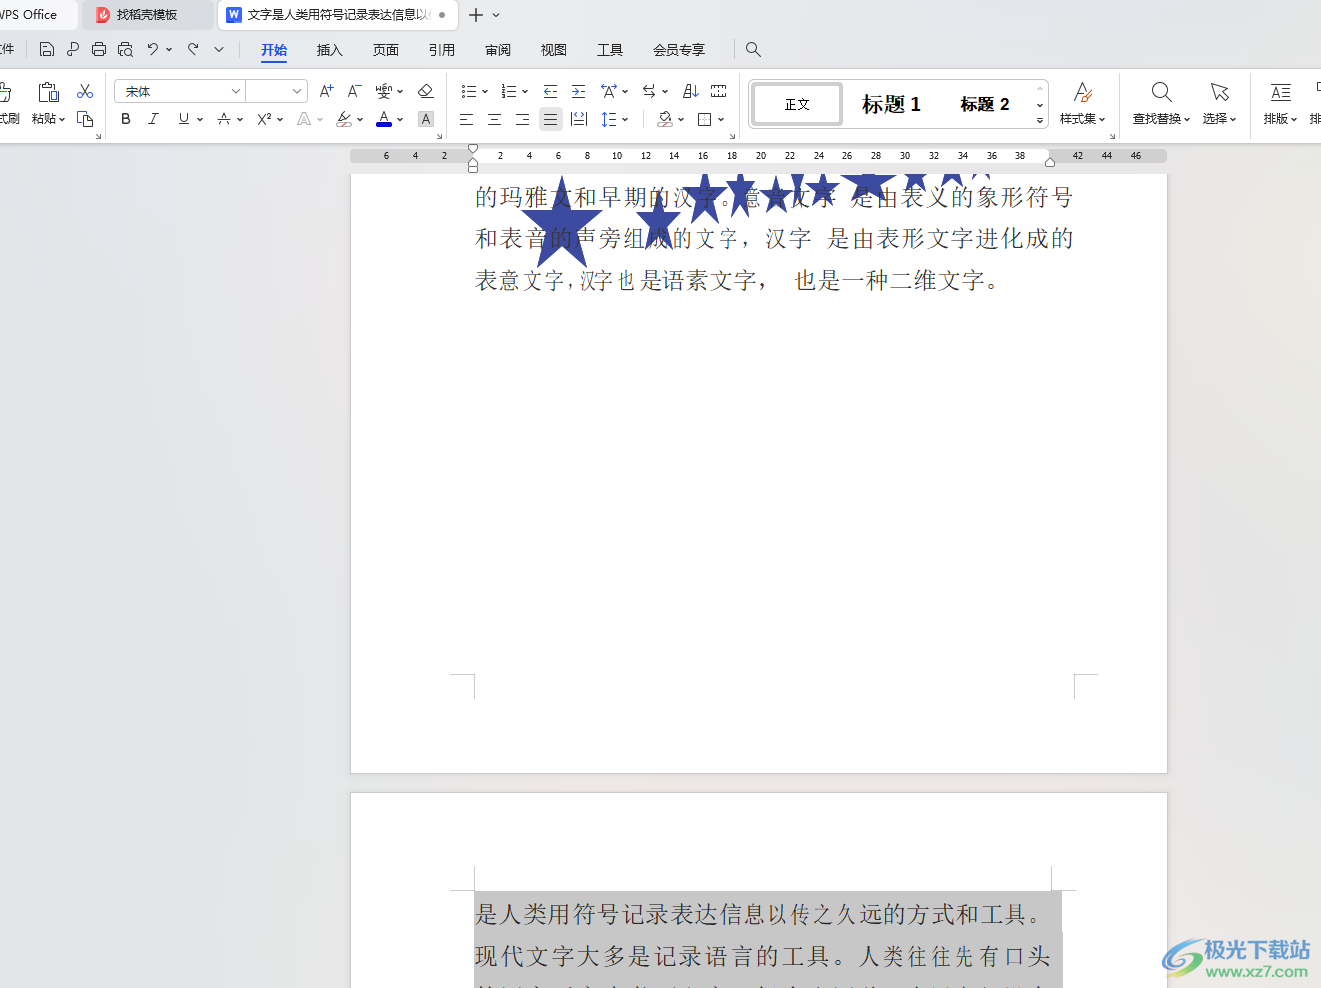Expand the Undo history dropdown arrow
This screenshot has width=1321, height=988.
tap(169, 49)
